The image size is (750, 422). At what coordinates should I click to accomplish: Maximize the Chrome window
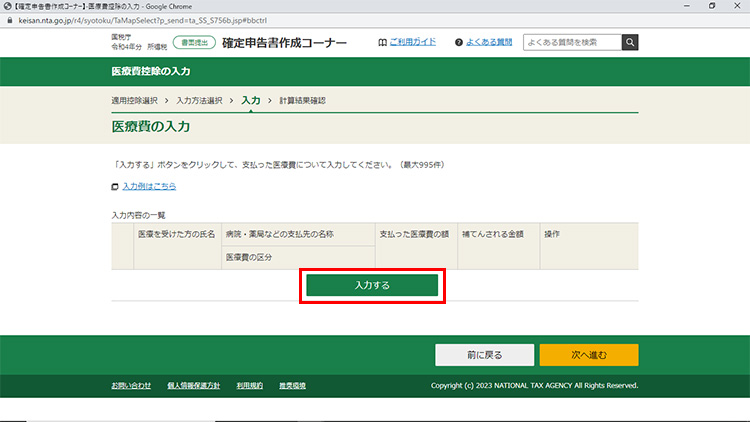point(711,6)
